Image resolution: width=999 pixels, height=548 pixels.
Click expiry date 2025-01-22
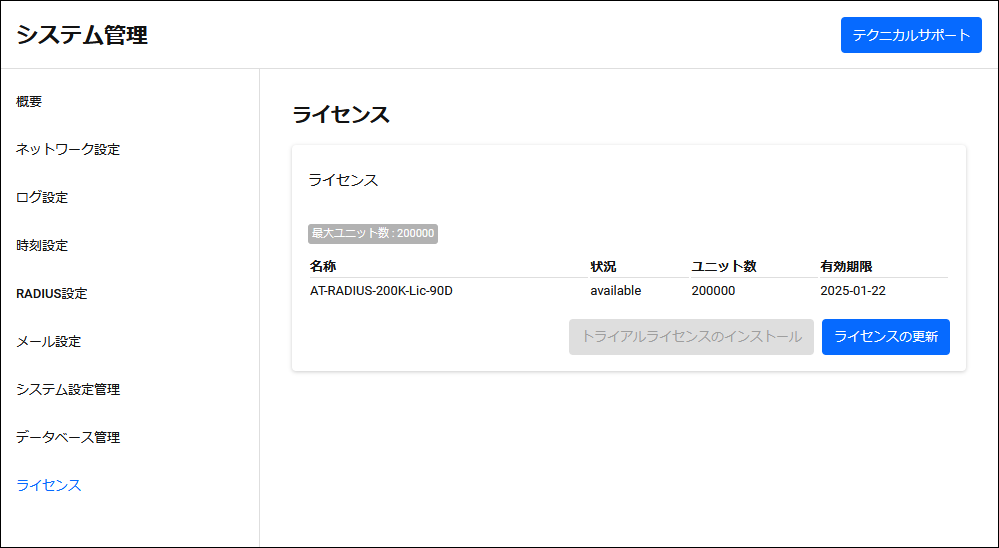(x=853, y=291)
